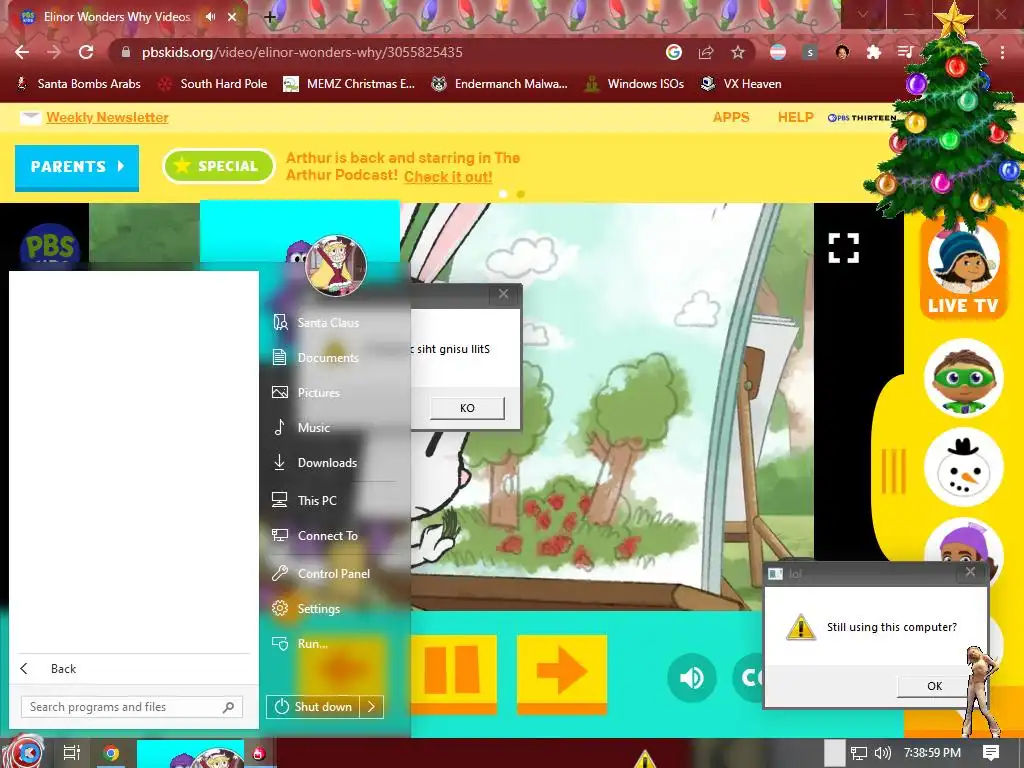Screen dimensions: 1024x768
Task: Open the Santa Bombs Arabs bookmark
Action: [x=78, y=84]
